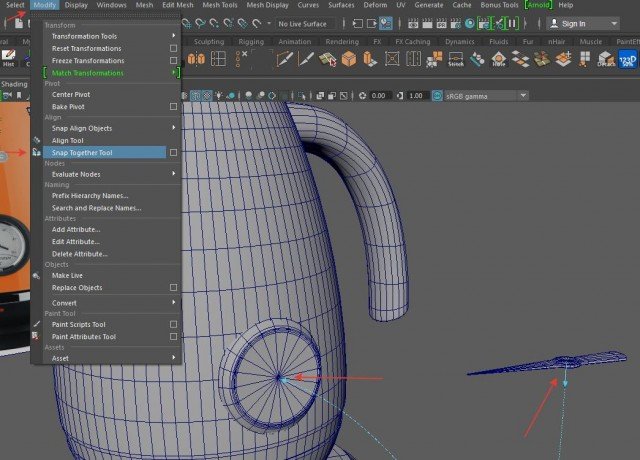Open option box for Bake Pivot

(174, 107)
